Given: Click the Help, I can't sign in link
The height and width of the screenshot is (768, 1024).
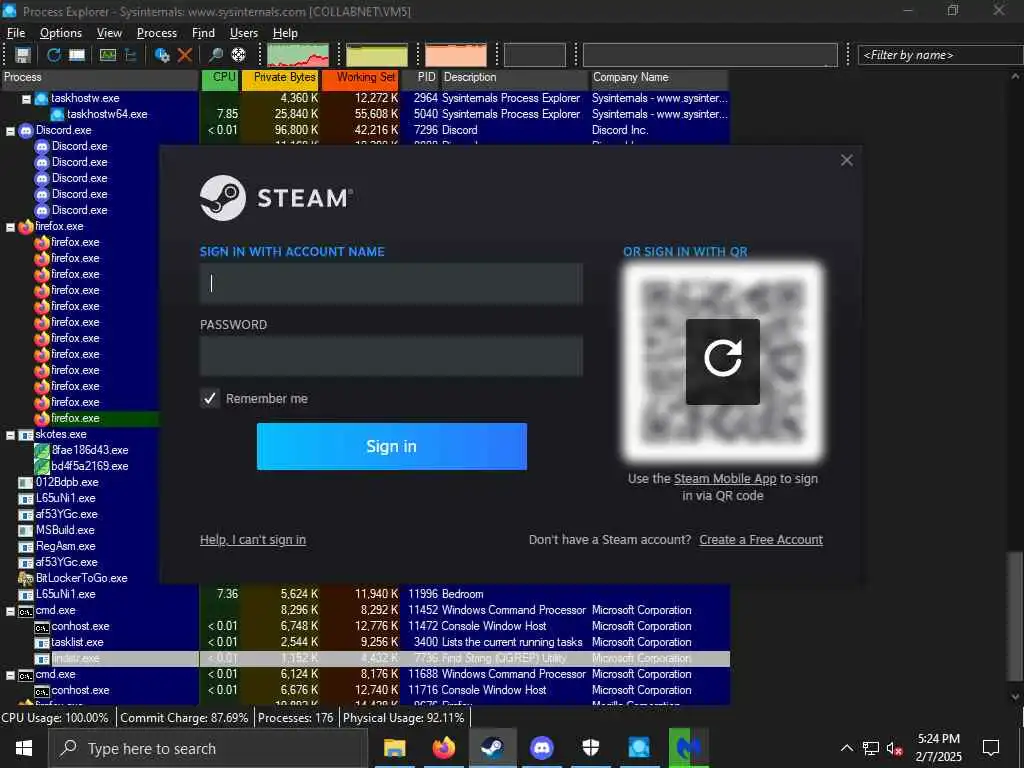Looking at the screenshot, I should point(253,539).
